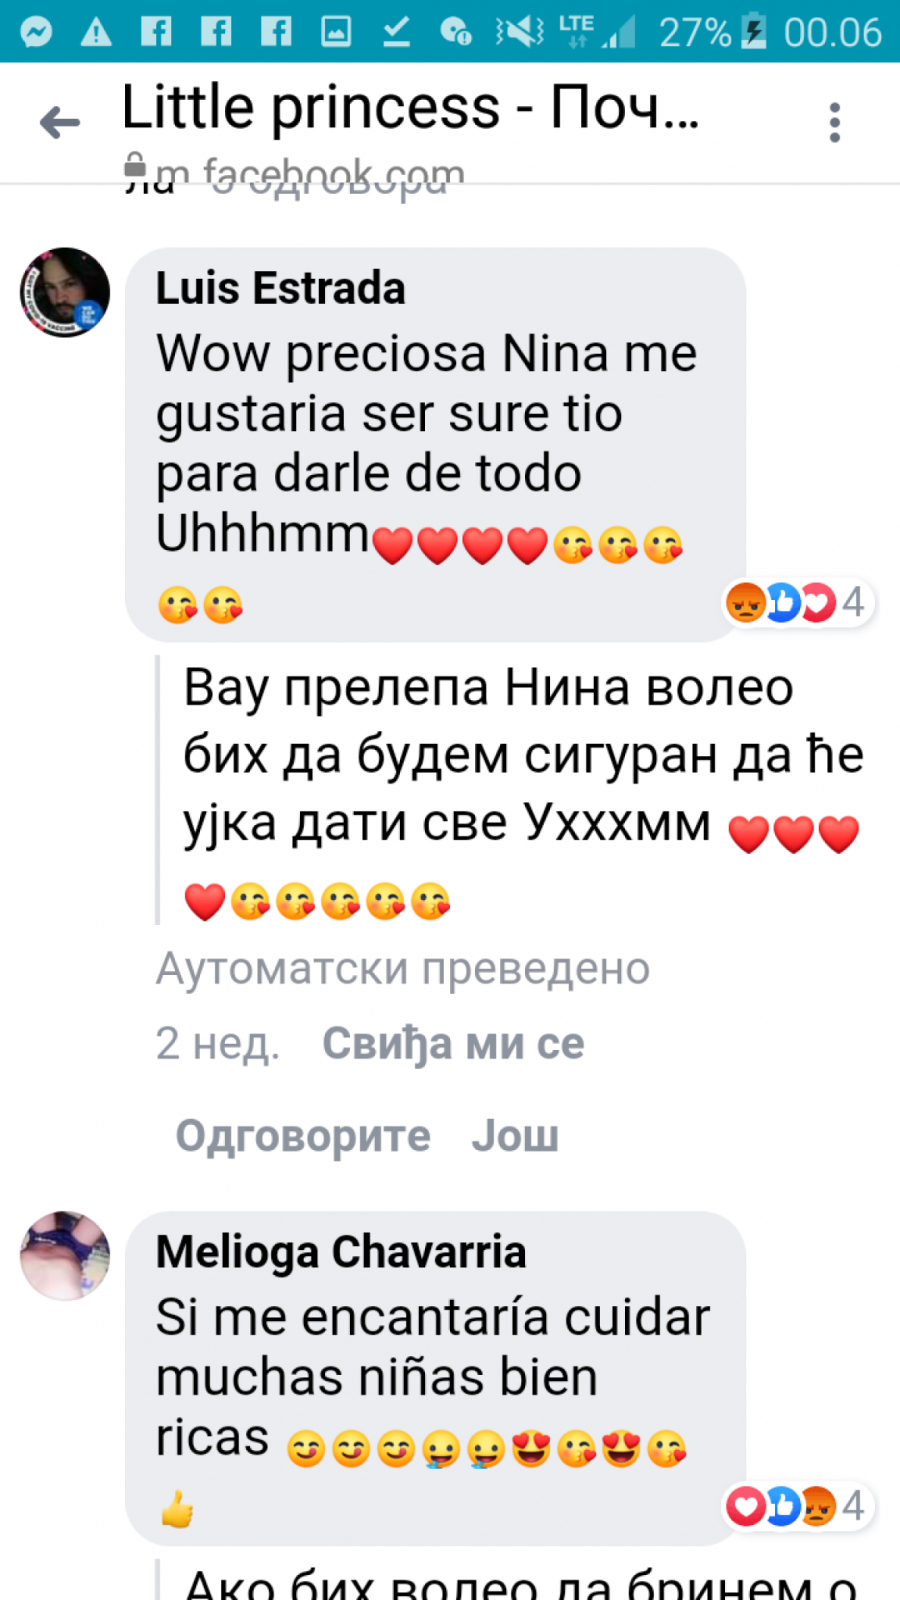View reactions on Luis Estrada's comment

coord(797,602)
